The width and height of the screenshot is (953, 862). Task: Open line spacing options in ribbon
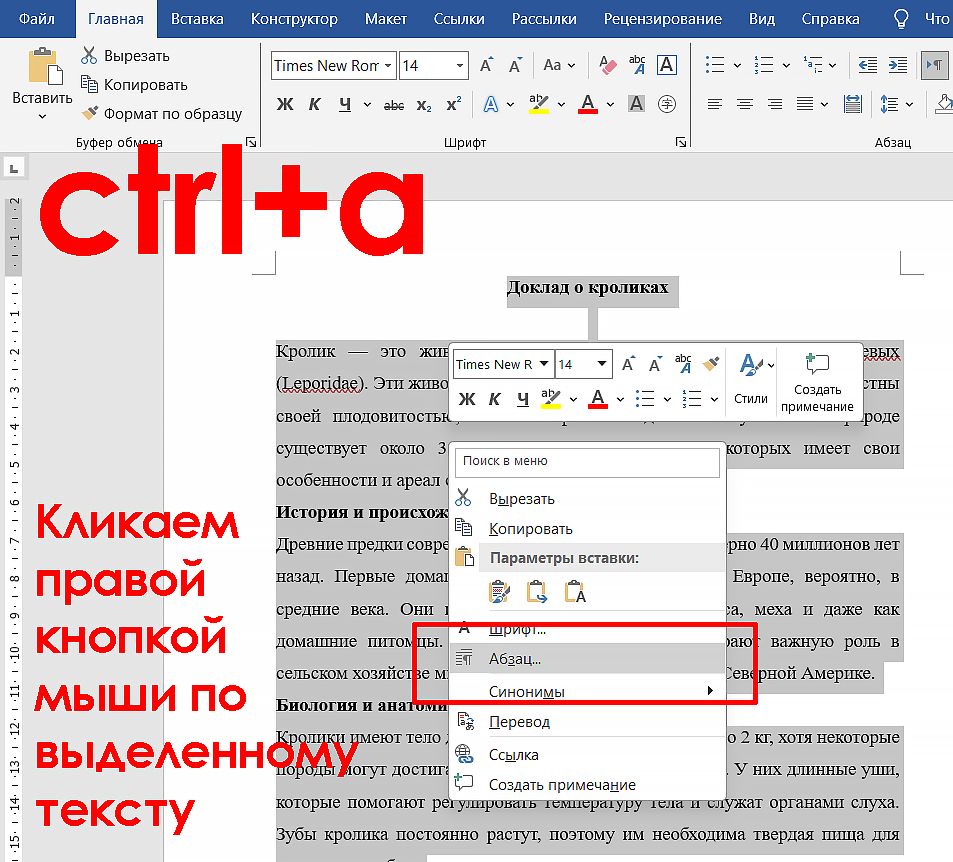(890, 105)
